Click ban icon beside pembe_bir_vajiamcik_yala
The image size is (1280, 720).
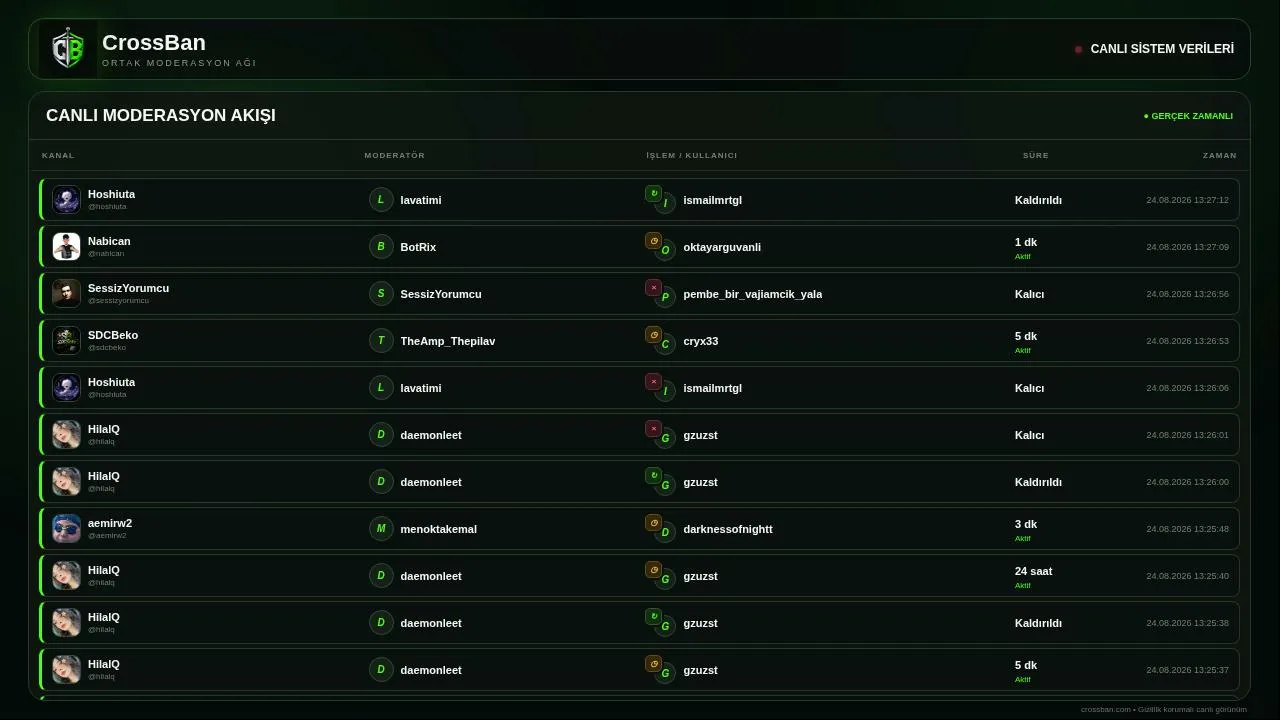(653, 287)
